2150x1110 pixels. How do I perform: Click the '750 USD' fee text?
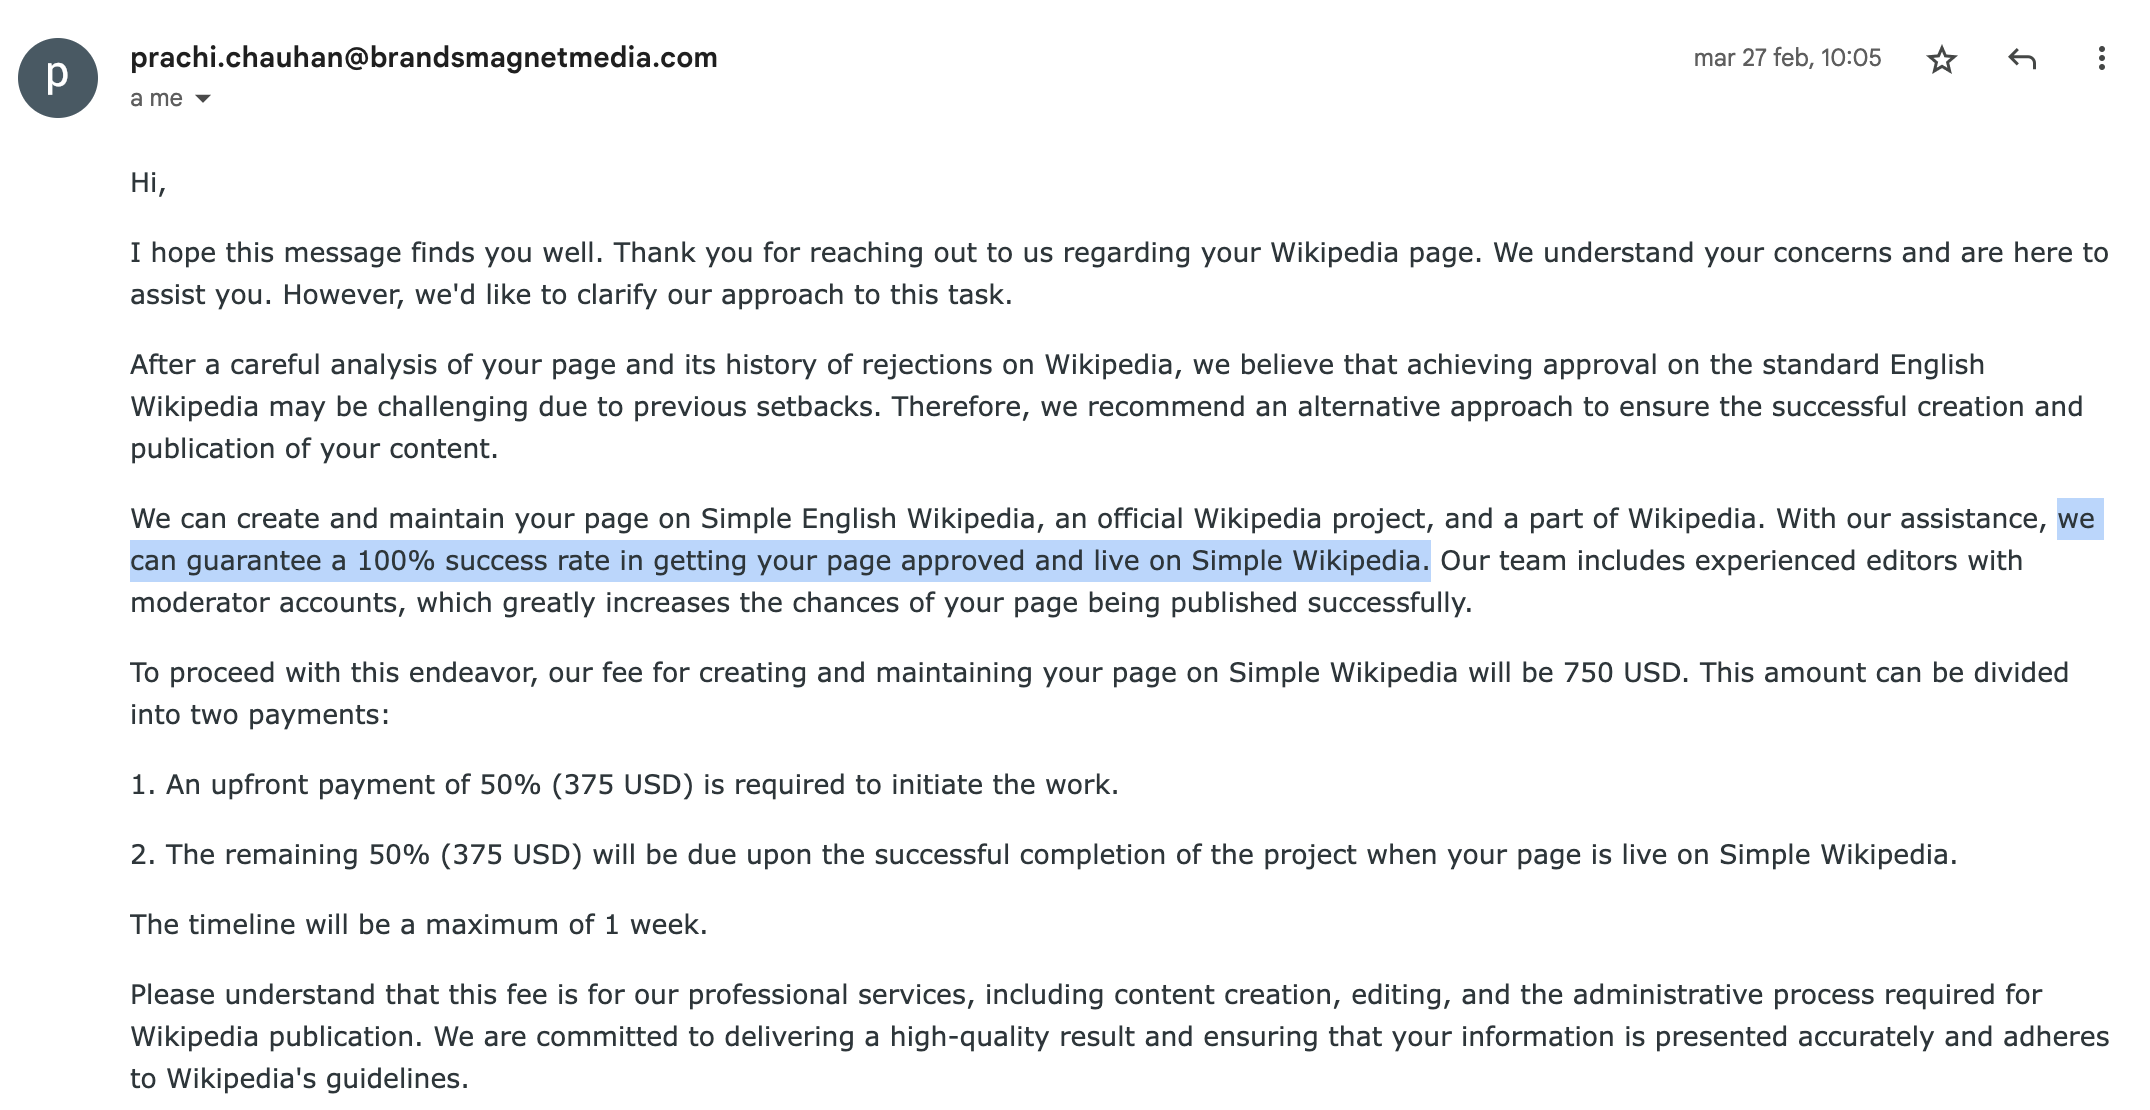point(1621,672)
